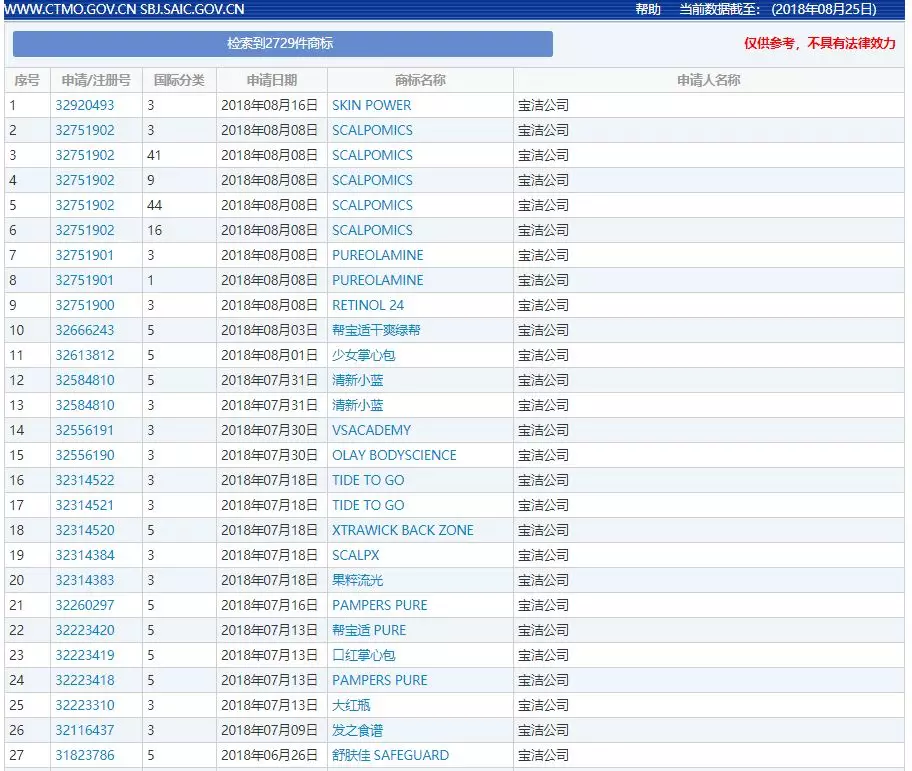Click the 申请/注册号 column header
This screenshot has height=771, width=912.
pos(96,80)
